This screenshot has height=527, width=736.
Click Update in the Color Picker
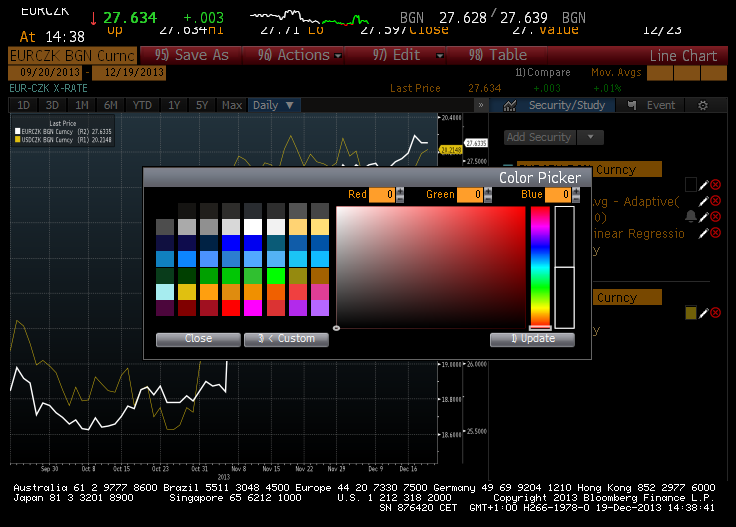pos(532,339)
